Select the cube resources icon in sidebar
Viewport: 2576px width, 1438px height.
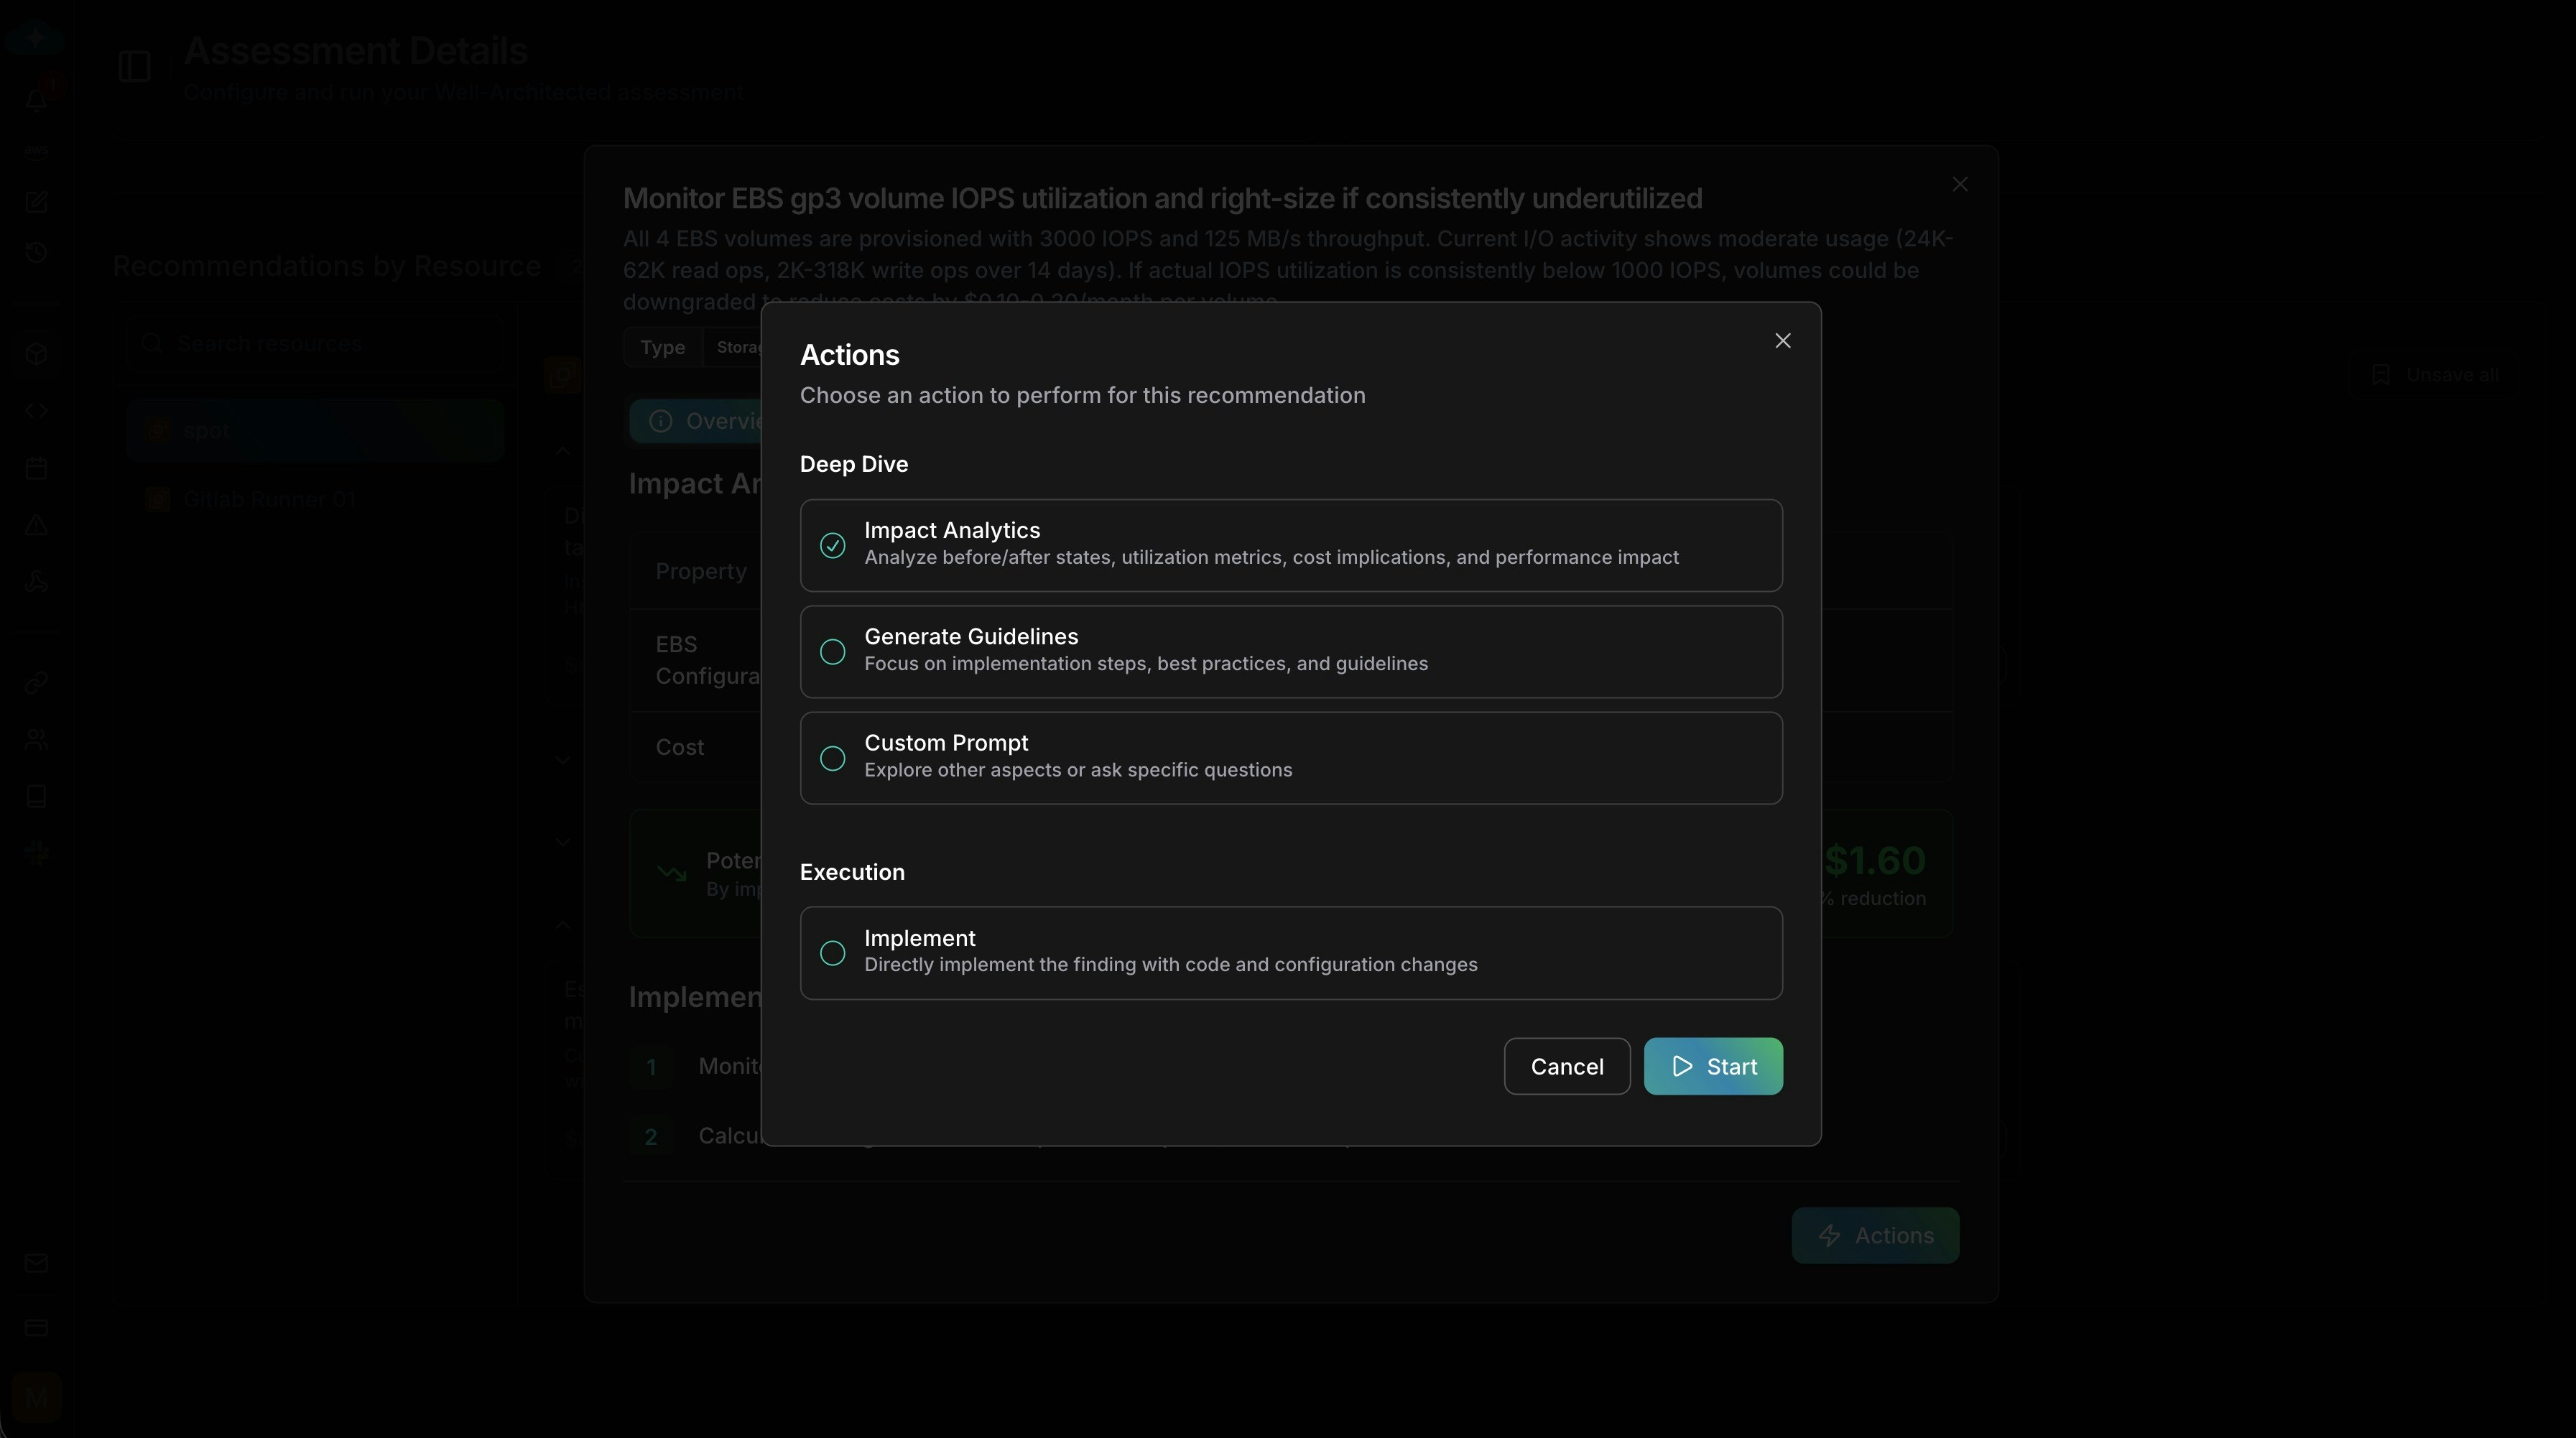(37, 354)
